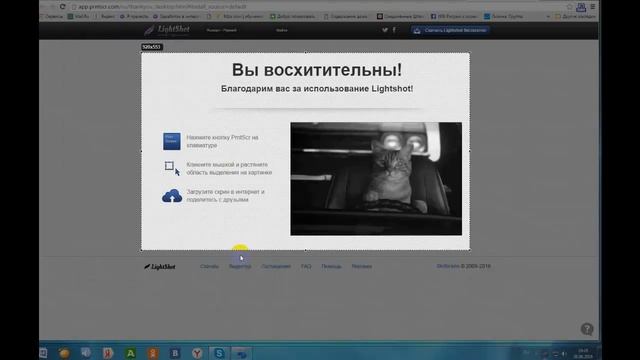Screen dimensions: 640x360
Task: Click the black and white cat photo
Action: click(376, 179)
